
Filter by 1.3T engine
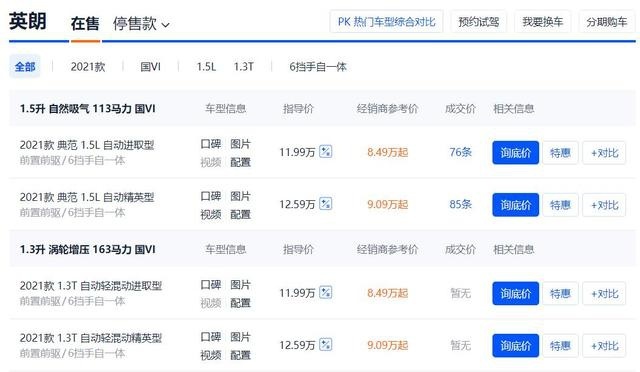[x=244, y=67]
